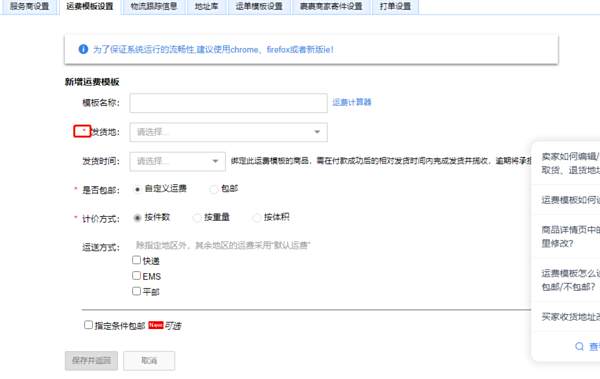Toggle 指定条件包邮 checkbox
This screenshot has width=600, height=379.
tap(88, 325)
